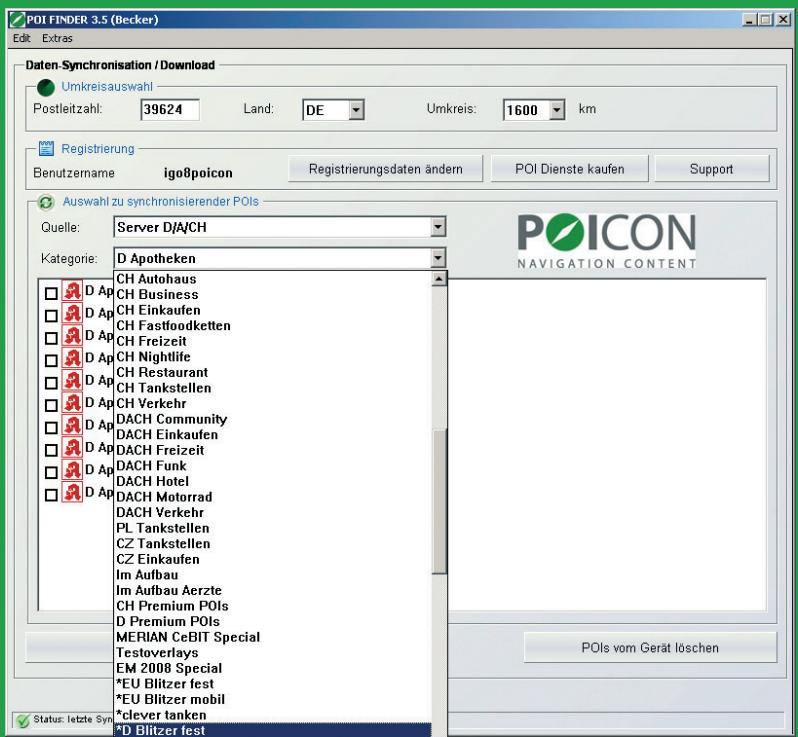The width and height of the screenshot is (798, 737).
Task: Select CH Premium POIs in the list
Action: click(x=273, y=606)
